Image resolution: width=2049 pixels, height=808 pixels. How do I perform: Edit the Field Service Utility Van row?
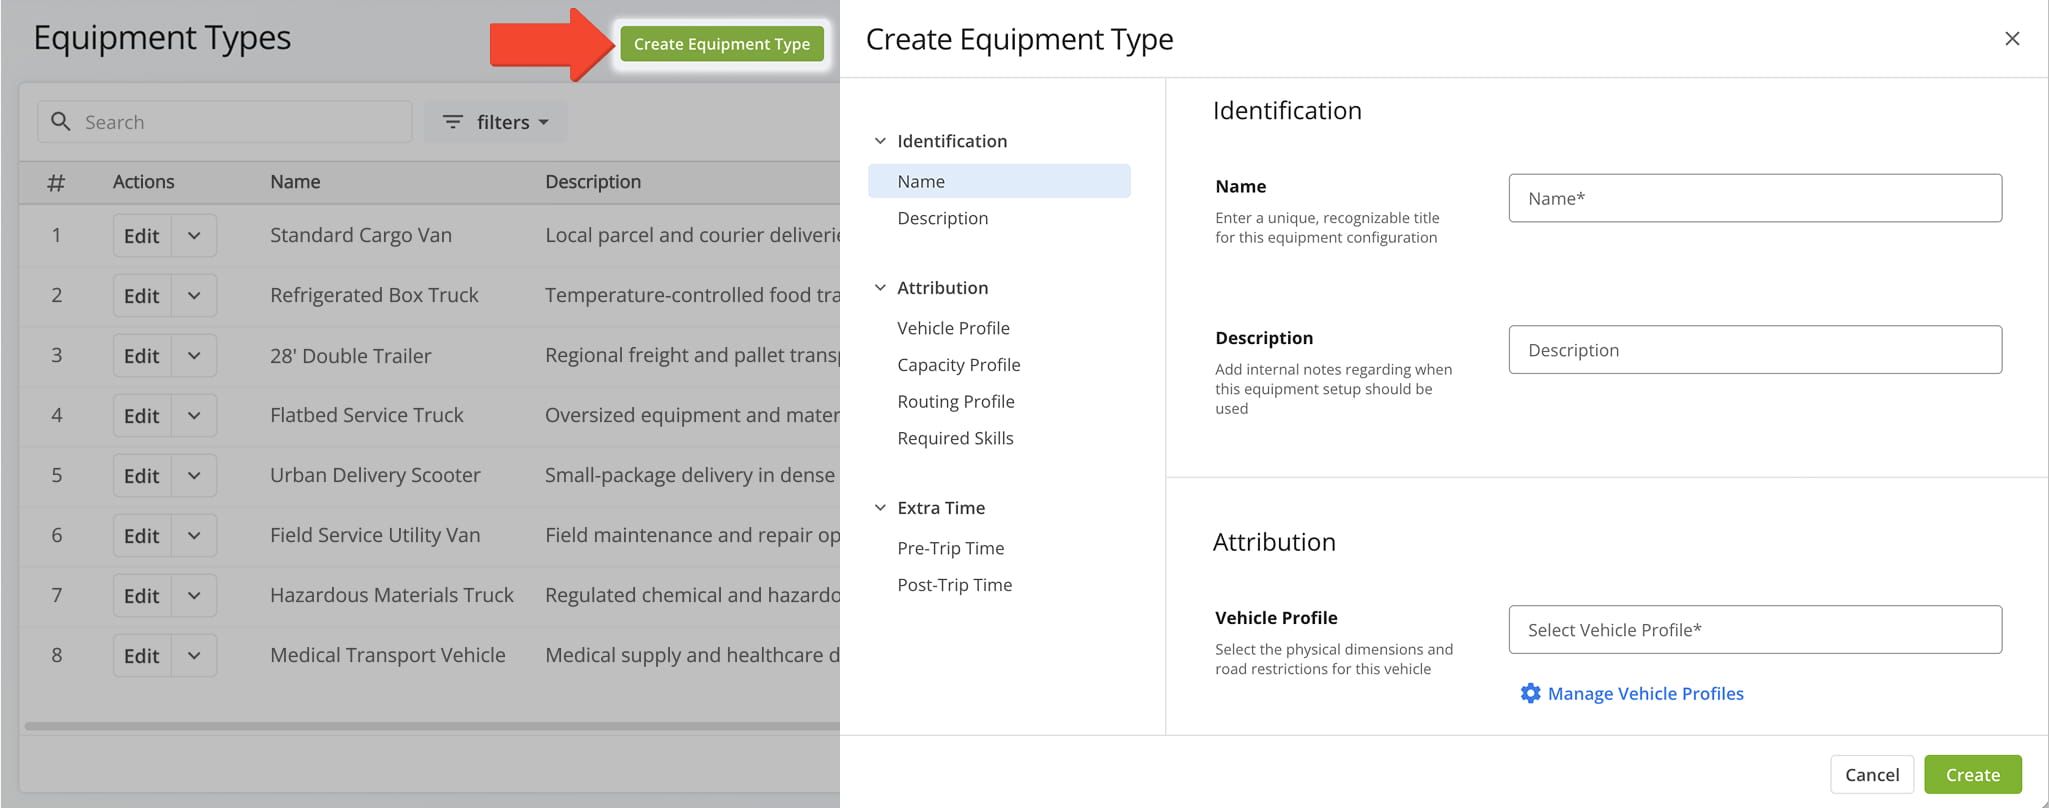141,536
